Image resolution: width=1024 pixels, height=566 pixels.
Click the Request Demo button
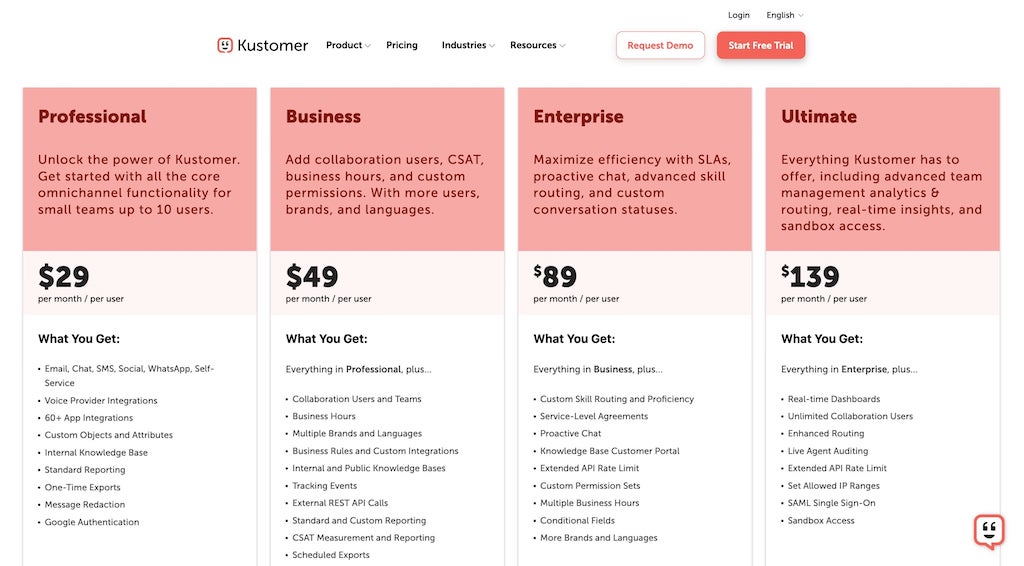tap(660, 45)
